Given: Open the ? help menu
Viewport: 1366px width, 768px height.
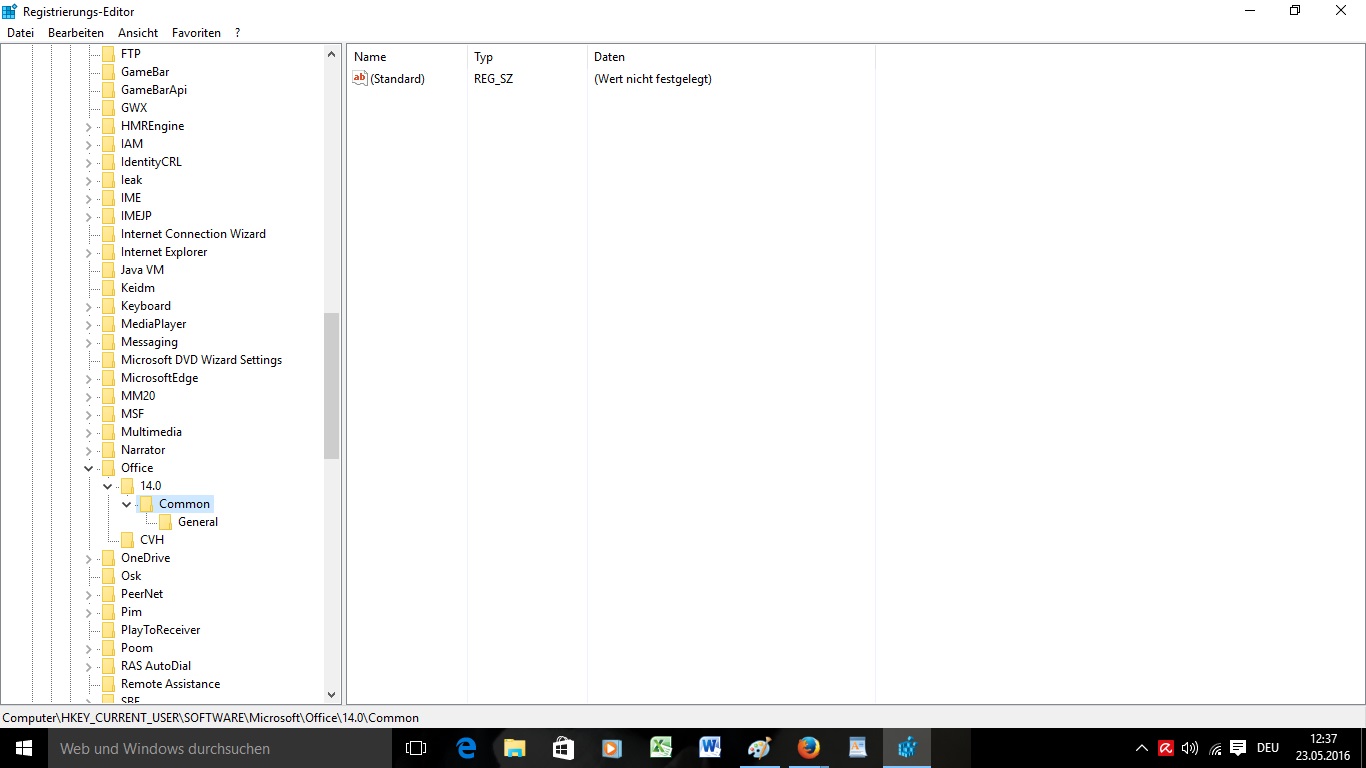Looking at the screenshot, I should pyautogui.click(x=238, y=33).
